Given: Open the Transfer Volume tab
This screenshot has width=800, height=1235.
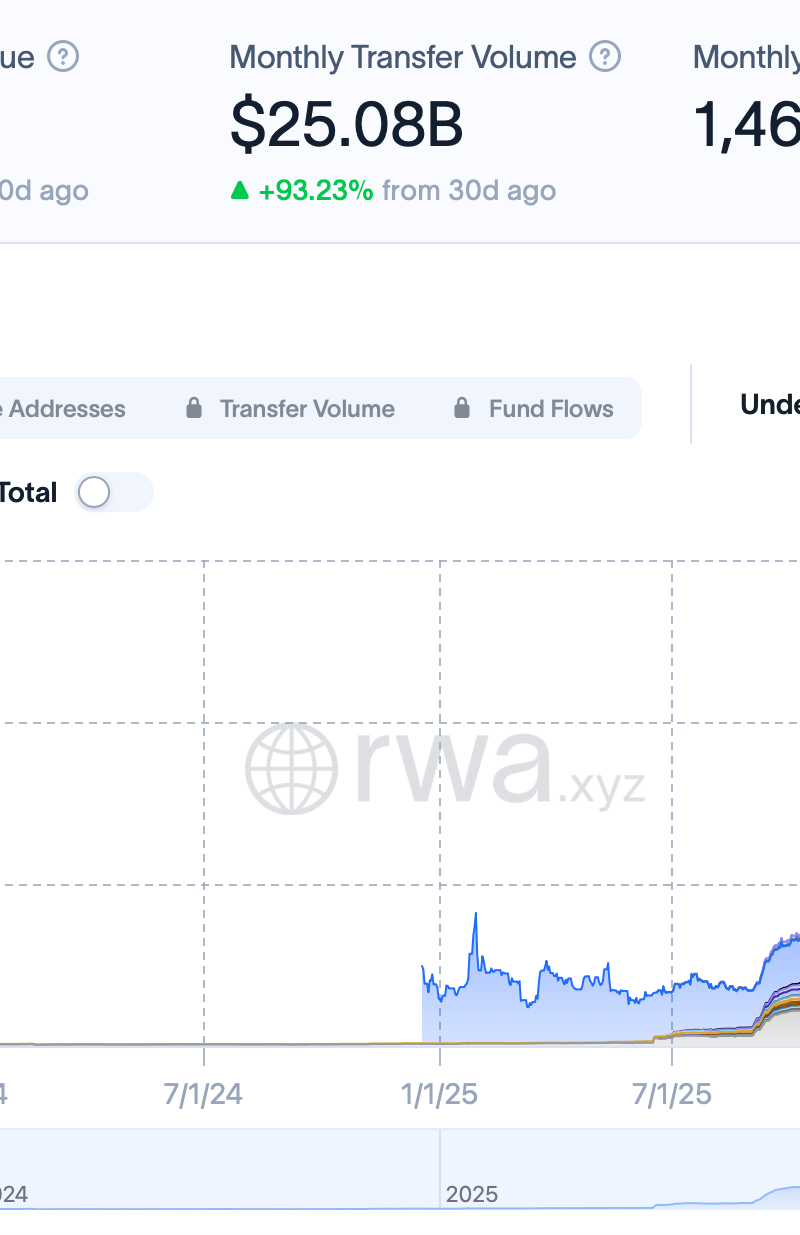Looking at the screenshot, I should click(x=290, y=408).
